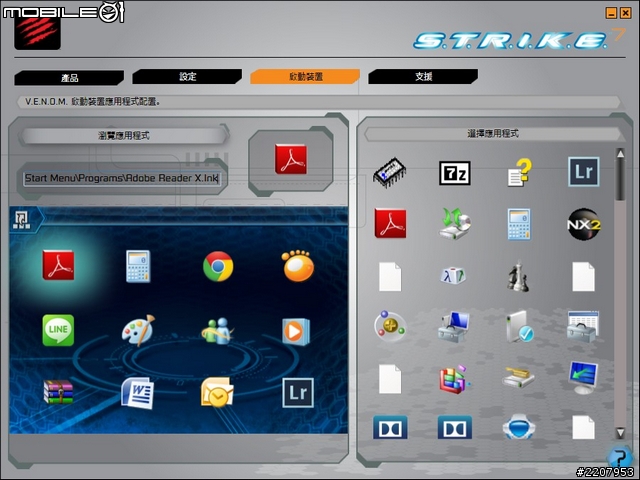Click the Adobe Reader preview icon box
Screen dimensions: 640x480
pyautogui.click(x=291, y=160)
